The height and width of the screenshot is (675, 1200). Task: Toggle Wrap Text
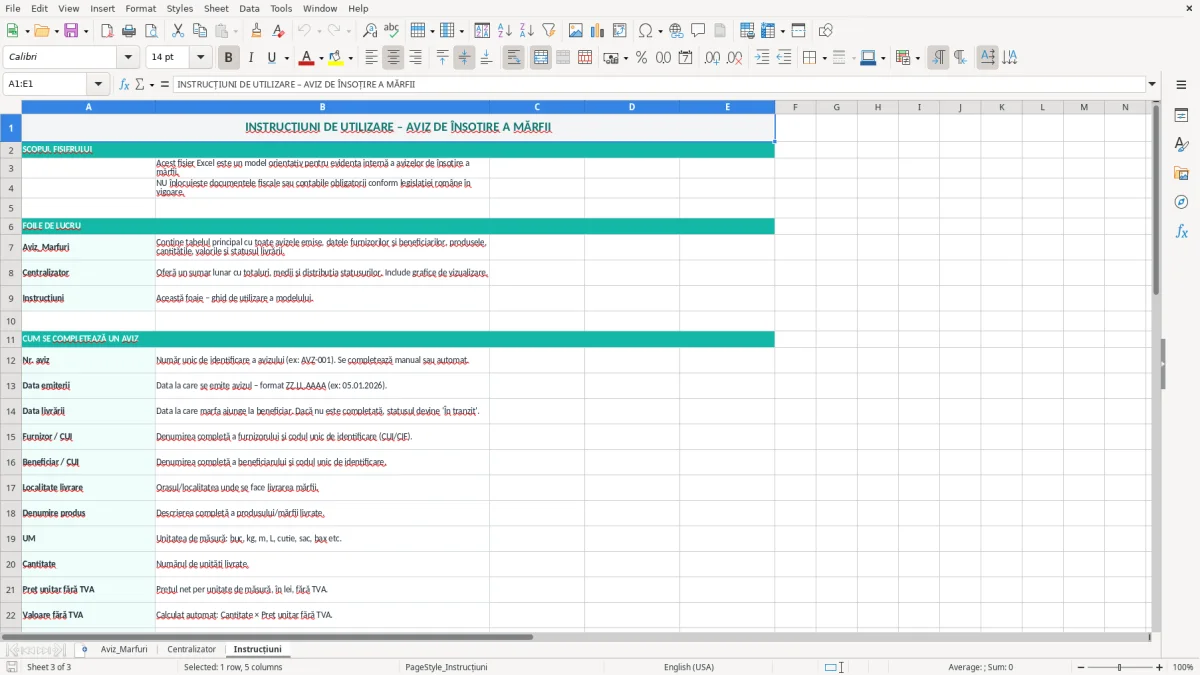point(514,58)
